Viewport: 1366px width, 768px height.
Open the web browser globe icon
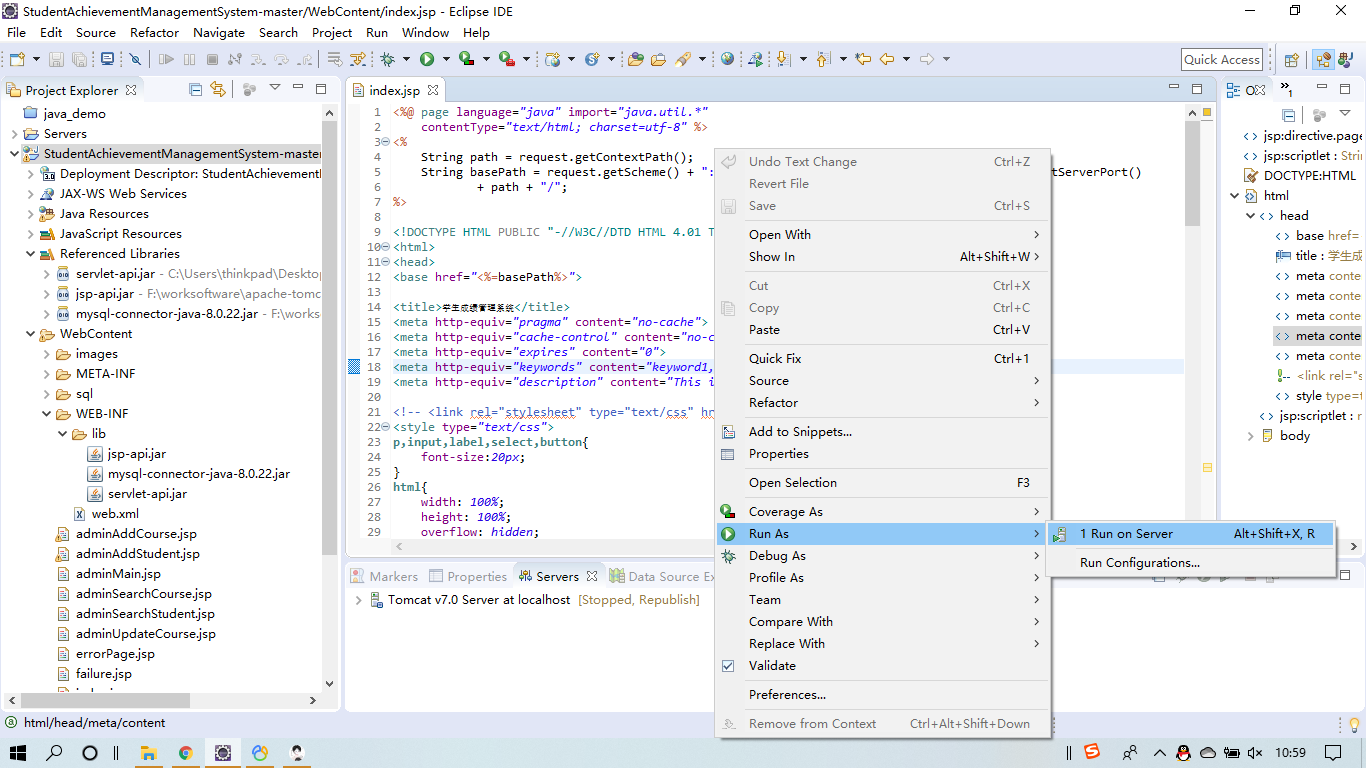tap(727, 60)
